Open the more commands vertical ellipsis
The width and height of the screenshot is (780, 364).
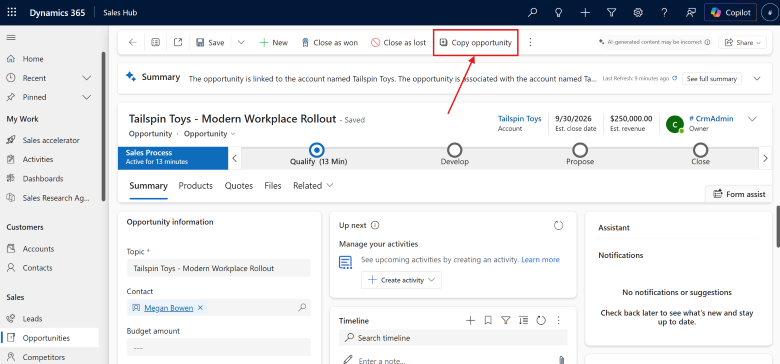tap(530, 42)
